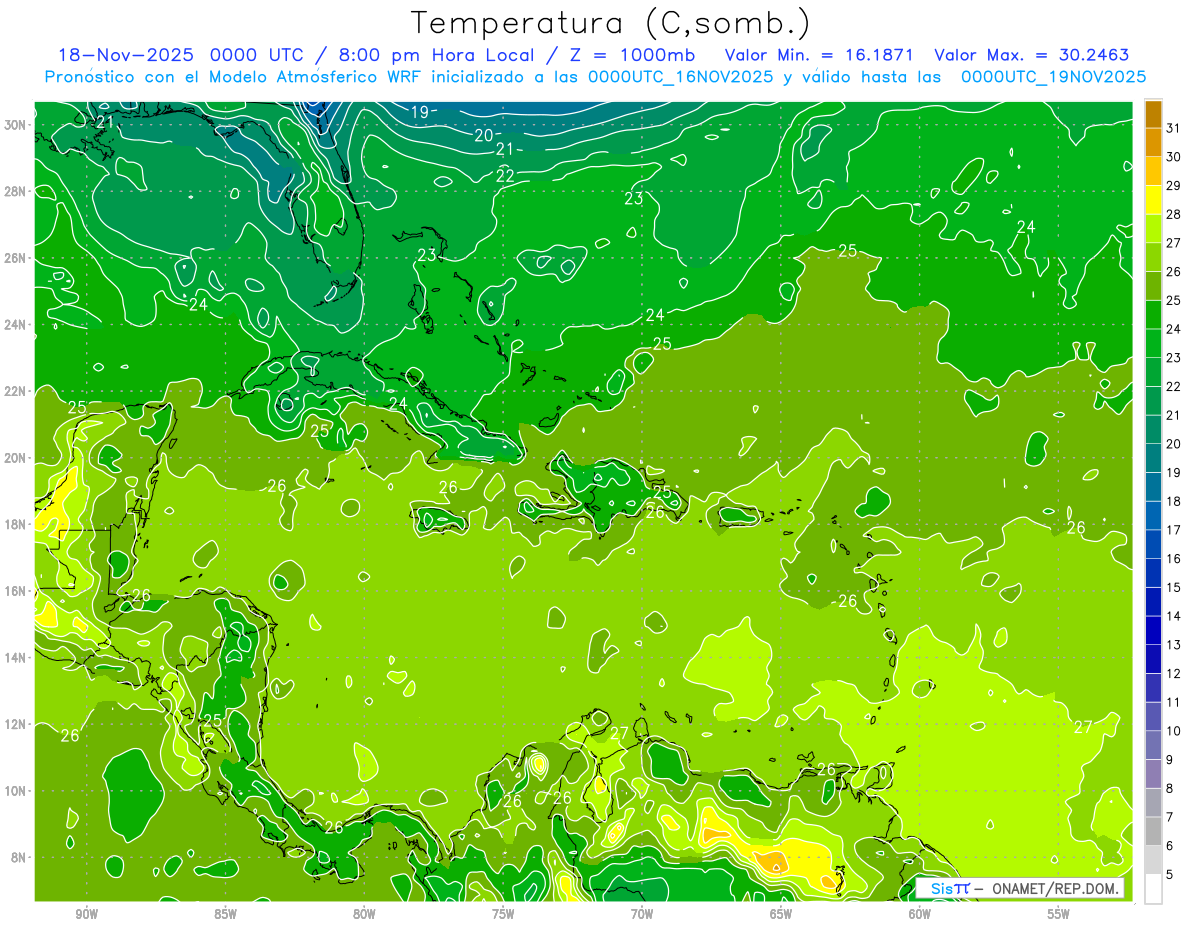Click the title "Temperatura (C,somb.)"
This screenshot has height=927, width=1200.
[x=610, y=23]
